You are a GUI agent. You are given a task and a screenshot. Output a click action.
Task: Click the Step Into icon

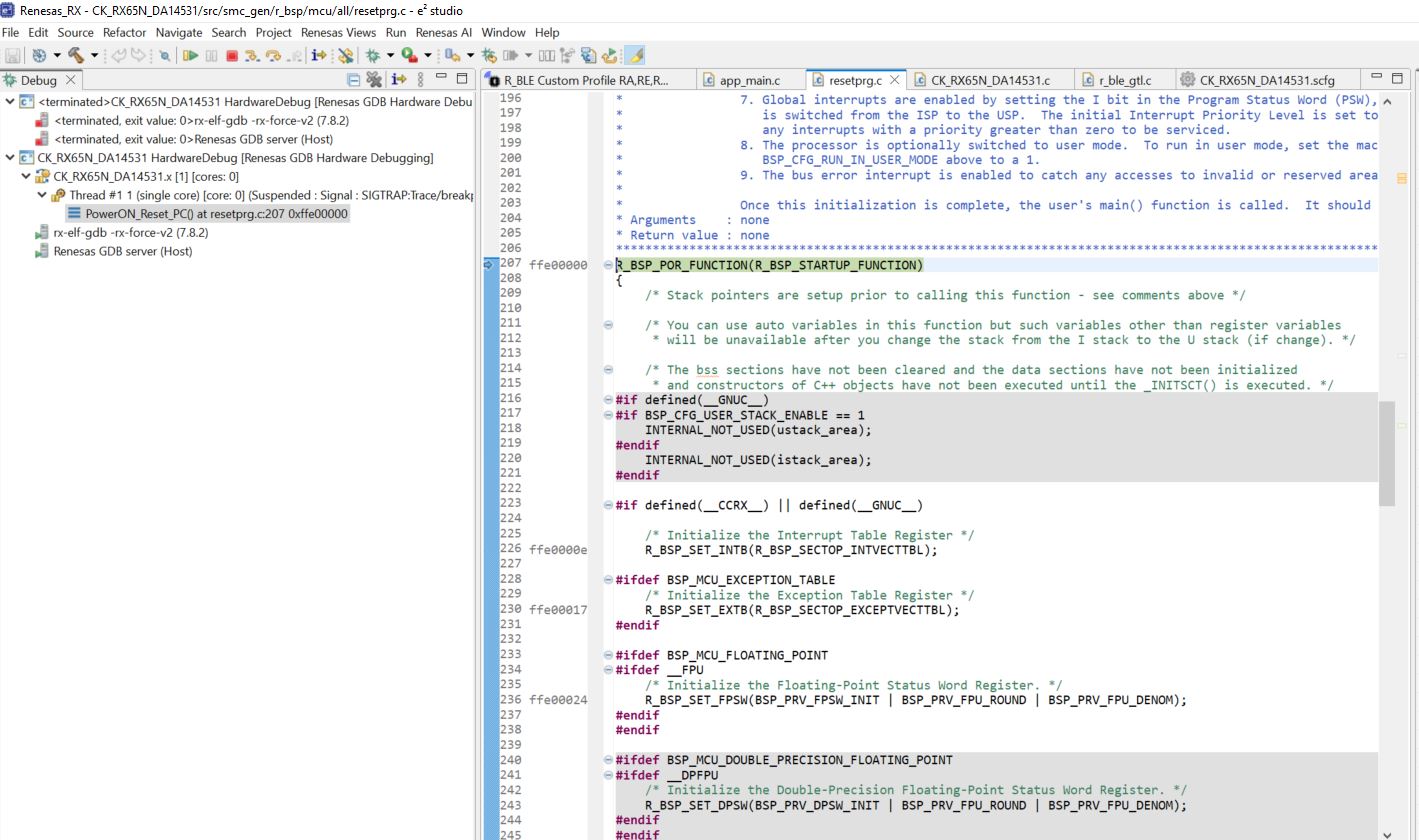tap(252, 56)
